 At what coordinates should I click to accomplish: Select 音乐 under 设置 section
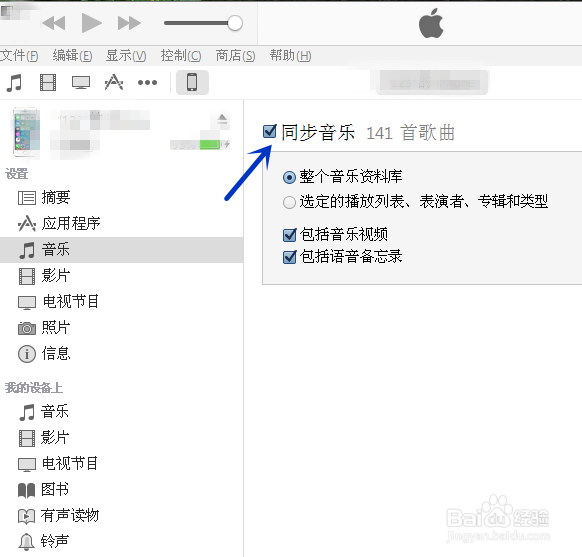point(121,250)
